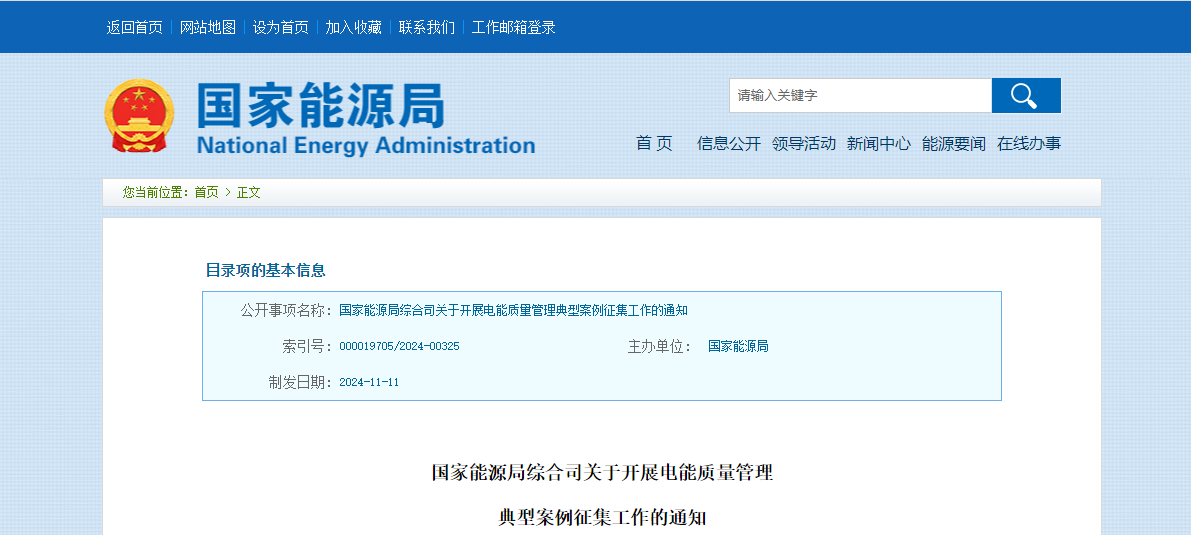Click the 主办单位 label
This screenshot has height=535, width=1191.
[659, 347]
